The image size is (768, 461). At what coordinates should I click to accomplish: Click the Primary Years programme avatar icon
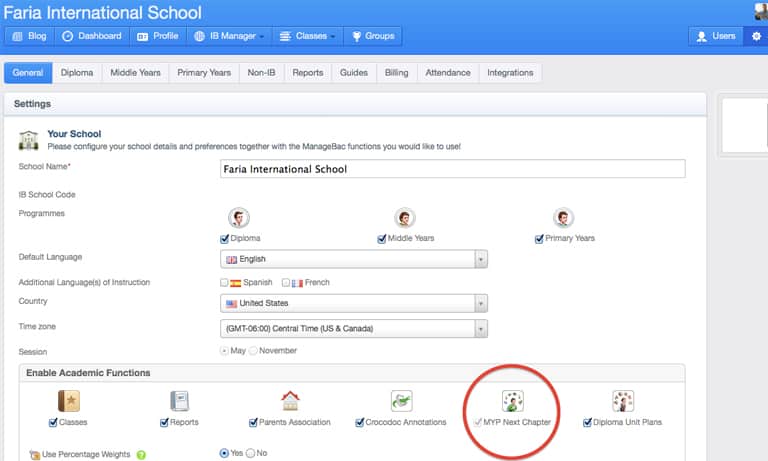563,218
